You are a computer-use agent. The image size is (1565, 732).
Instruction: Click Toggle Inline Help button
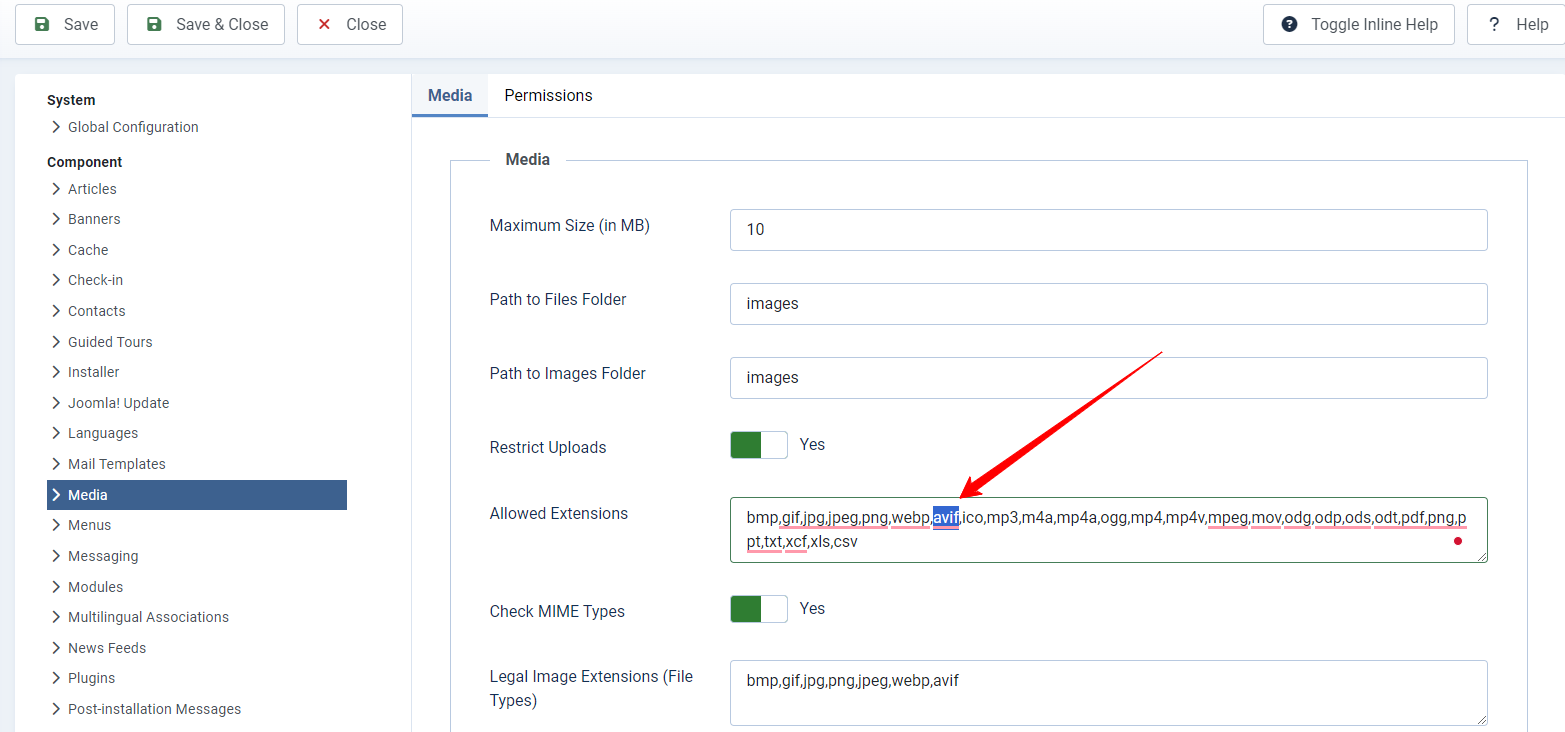(1358, 25)
